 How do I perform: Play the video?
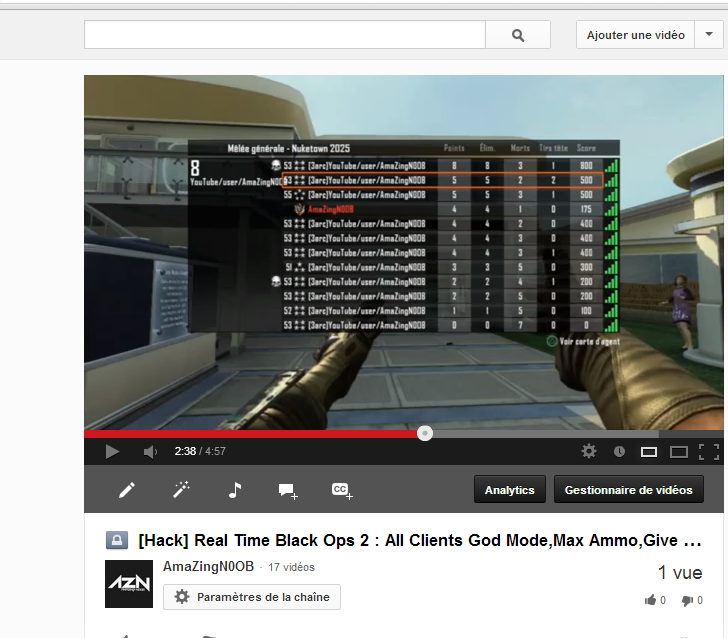[112, 451]
